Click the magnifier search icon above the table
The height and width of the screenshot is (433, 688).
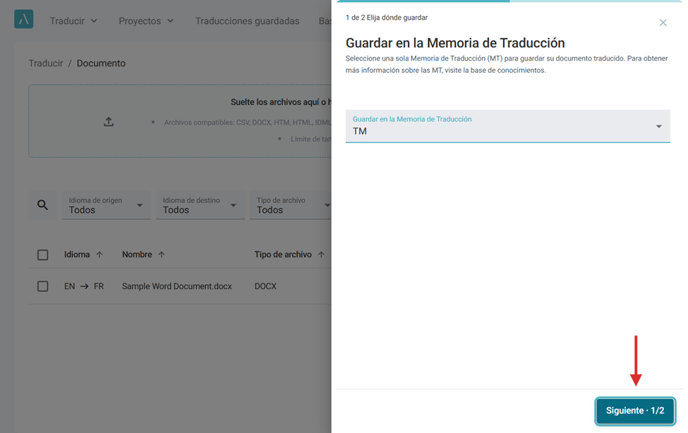click(x=43, y=205)
